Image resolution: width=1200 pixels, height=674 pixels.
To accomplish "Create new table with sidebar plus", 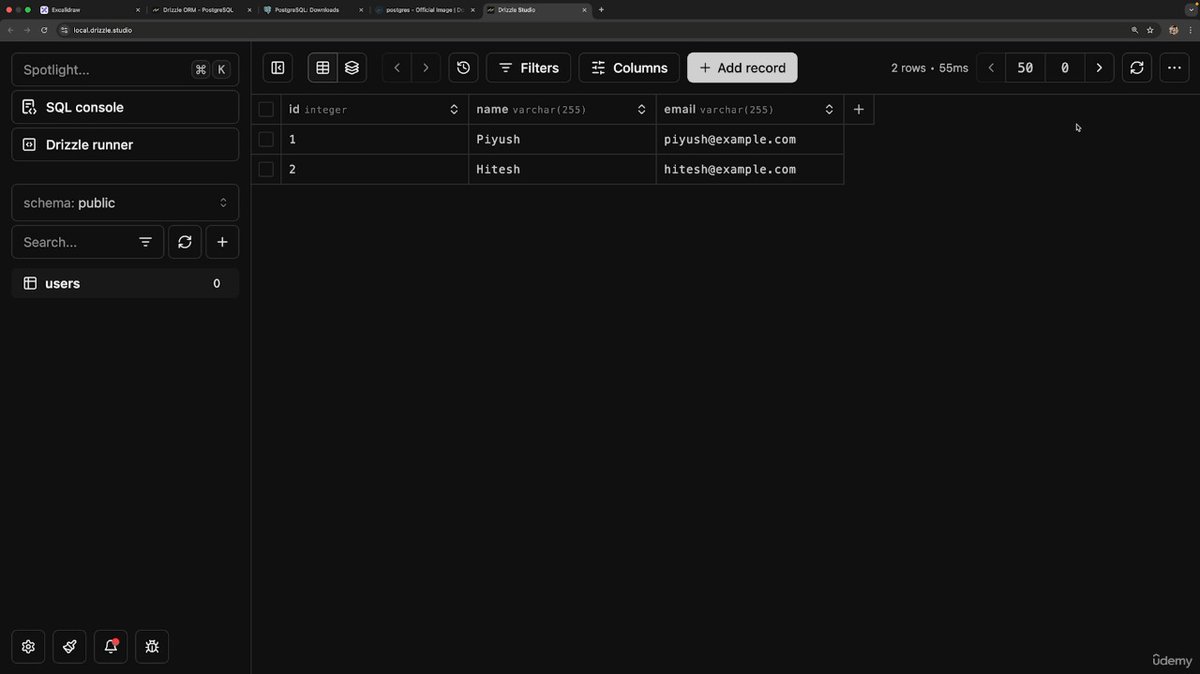I will (x=222, y=242).
